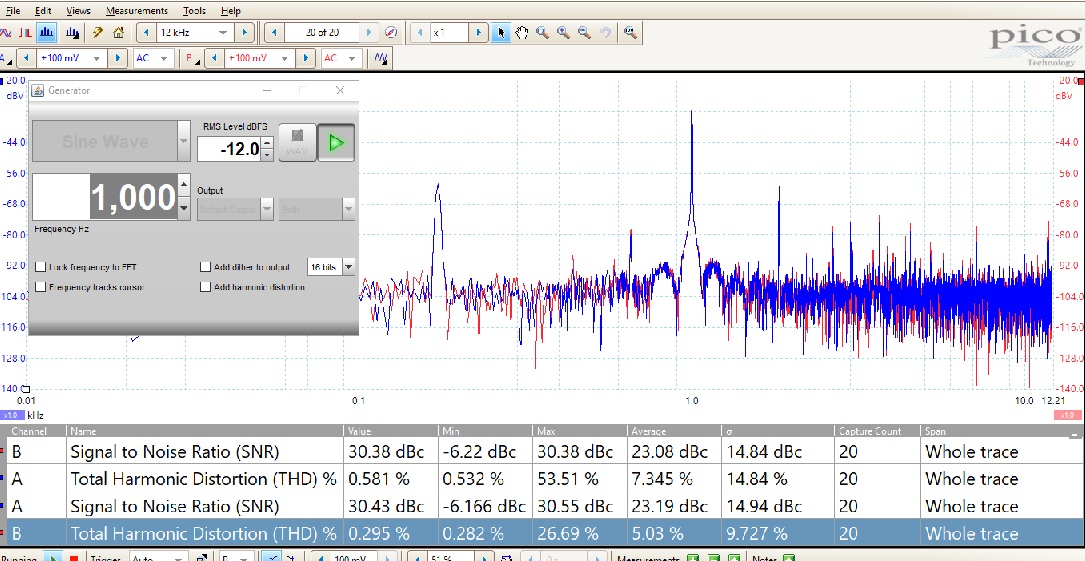This screenshot has width=1085, height=561.
Task: Open the Both channel output dropdown
Action: (349, 209)
